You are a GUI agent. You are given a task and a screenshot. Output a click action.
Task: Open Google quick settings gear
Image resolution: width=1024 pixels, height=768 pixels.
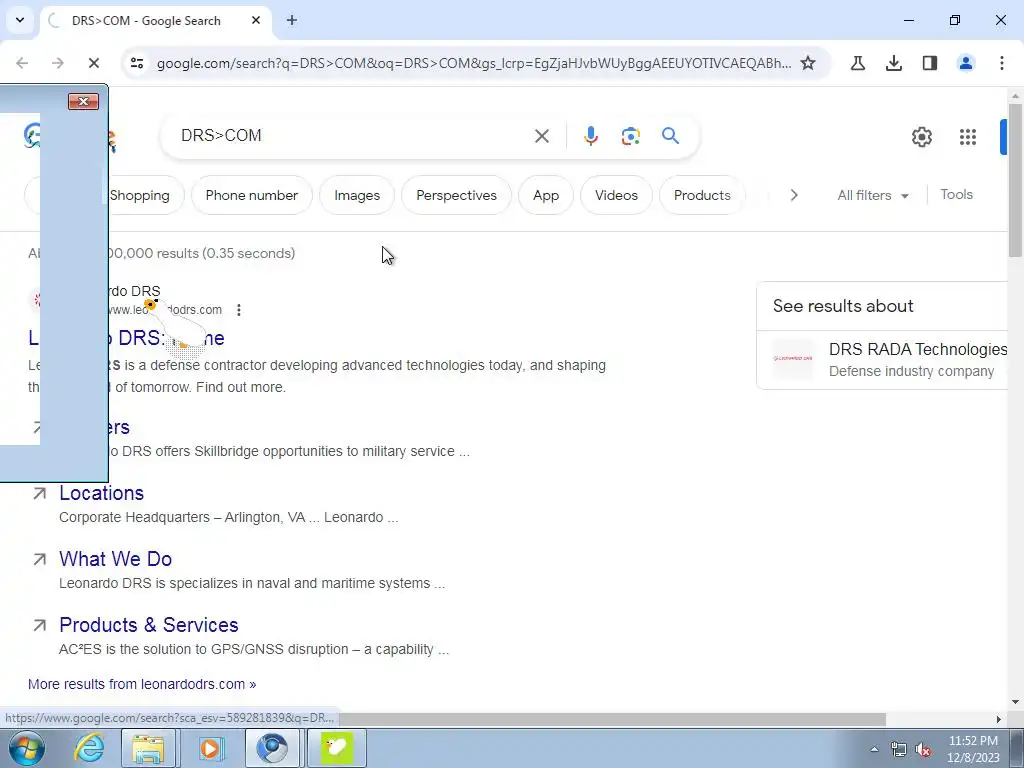coord(922,136)
